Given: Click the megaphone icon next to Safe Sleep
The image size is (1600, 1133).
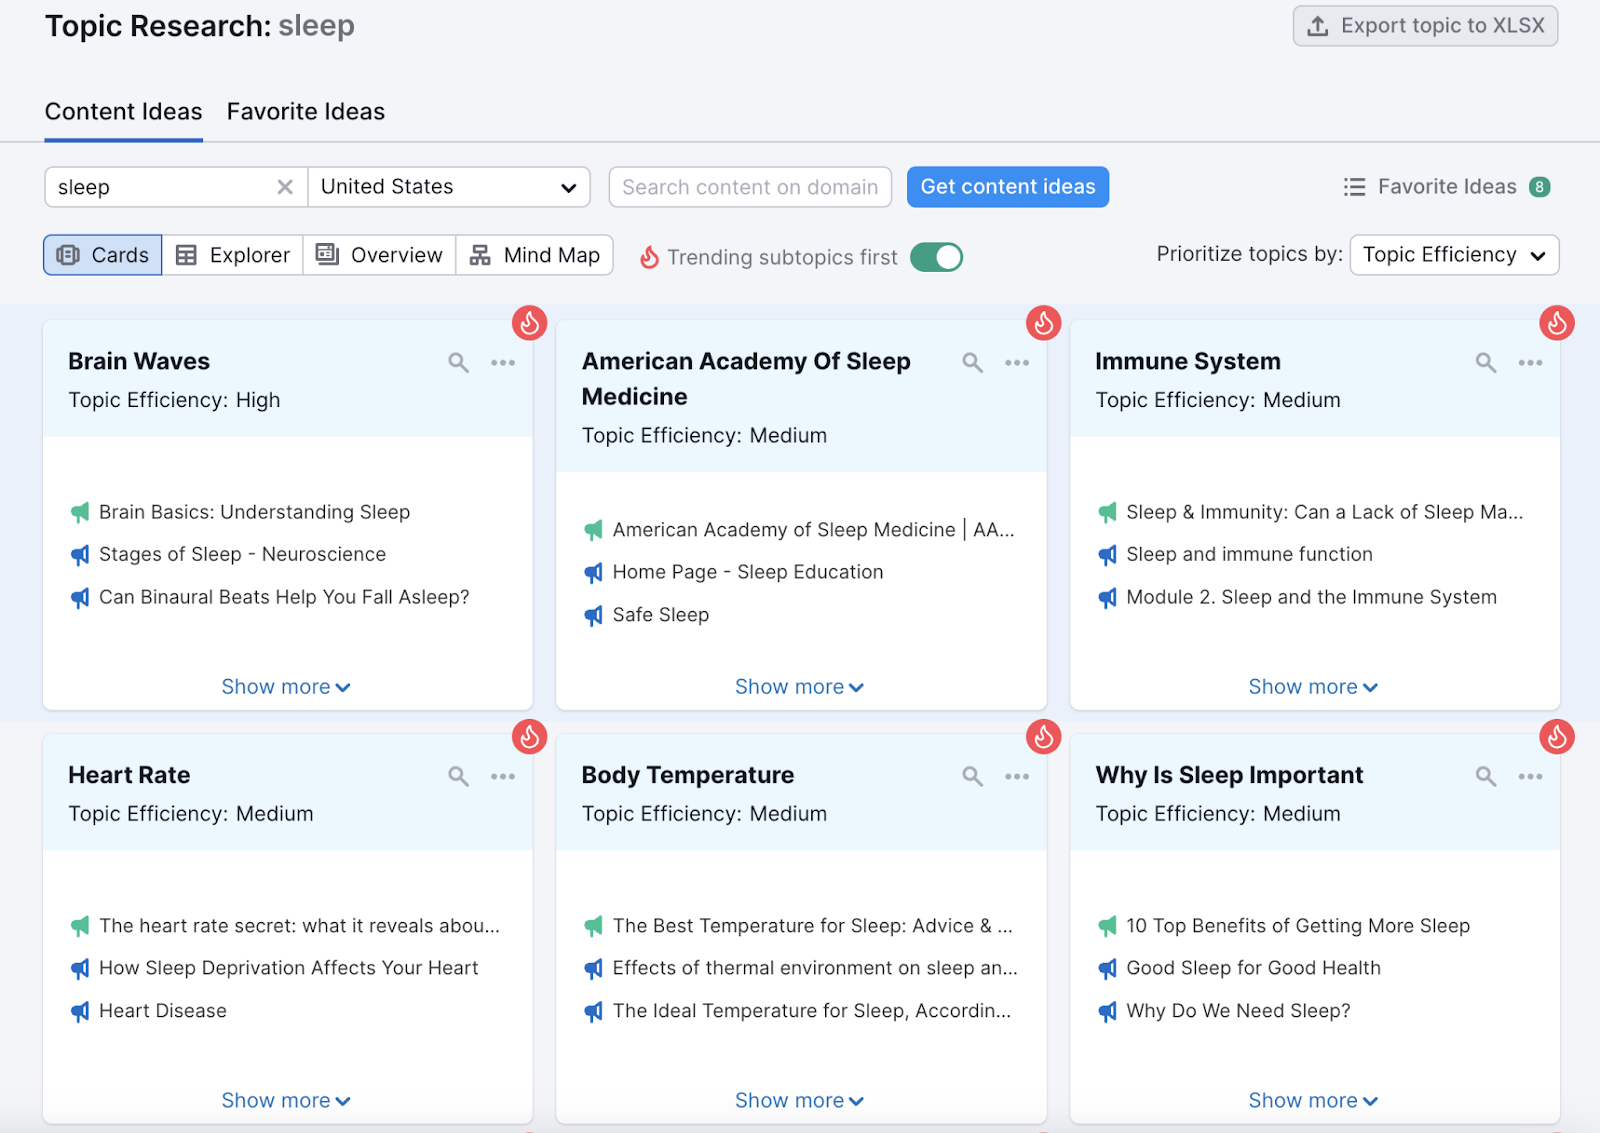Looking at the screenshot, I should 593,615.
